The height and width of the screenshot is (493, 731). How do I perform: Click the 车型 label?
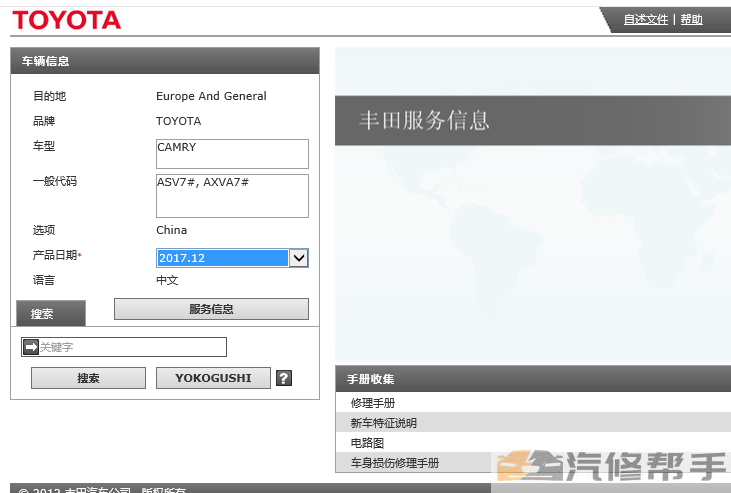pyautogui.click(x=44, y=146)
